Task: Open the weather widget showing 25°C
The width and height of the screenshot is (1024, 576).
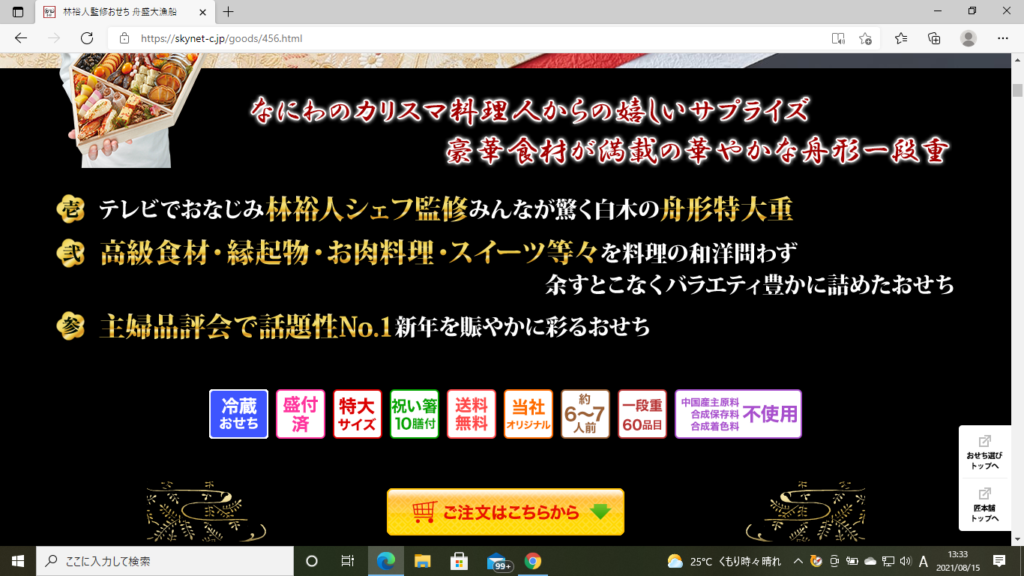Action: point(724,561)
